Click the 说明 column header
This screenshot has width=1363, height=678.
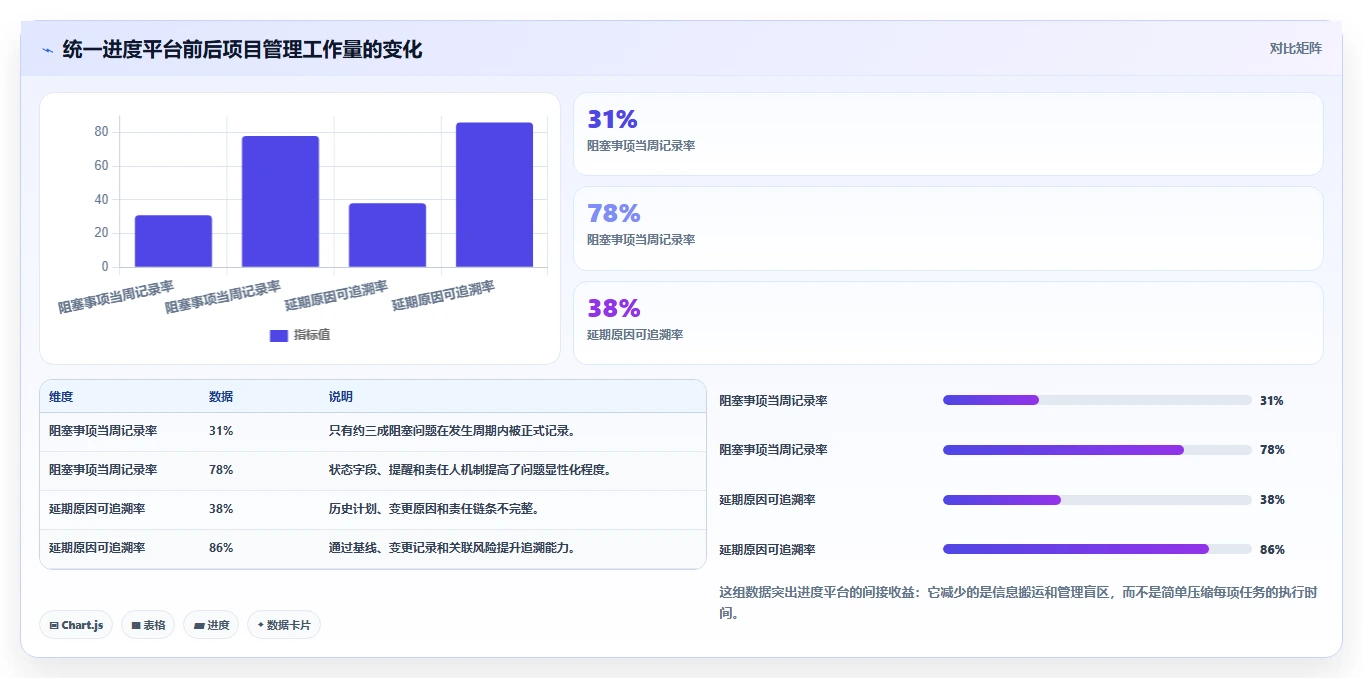tap(341, 397)
